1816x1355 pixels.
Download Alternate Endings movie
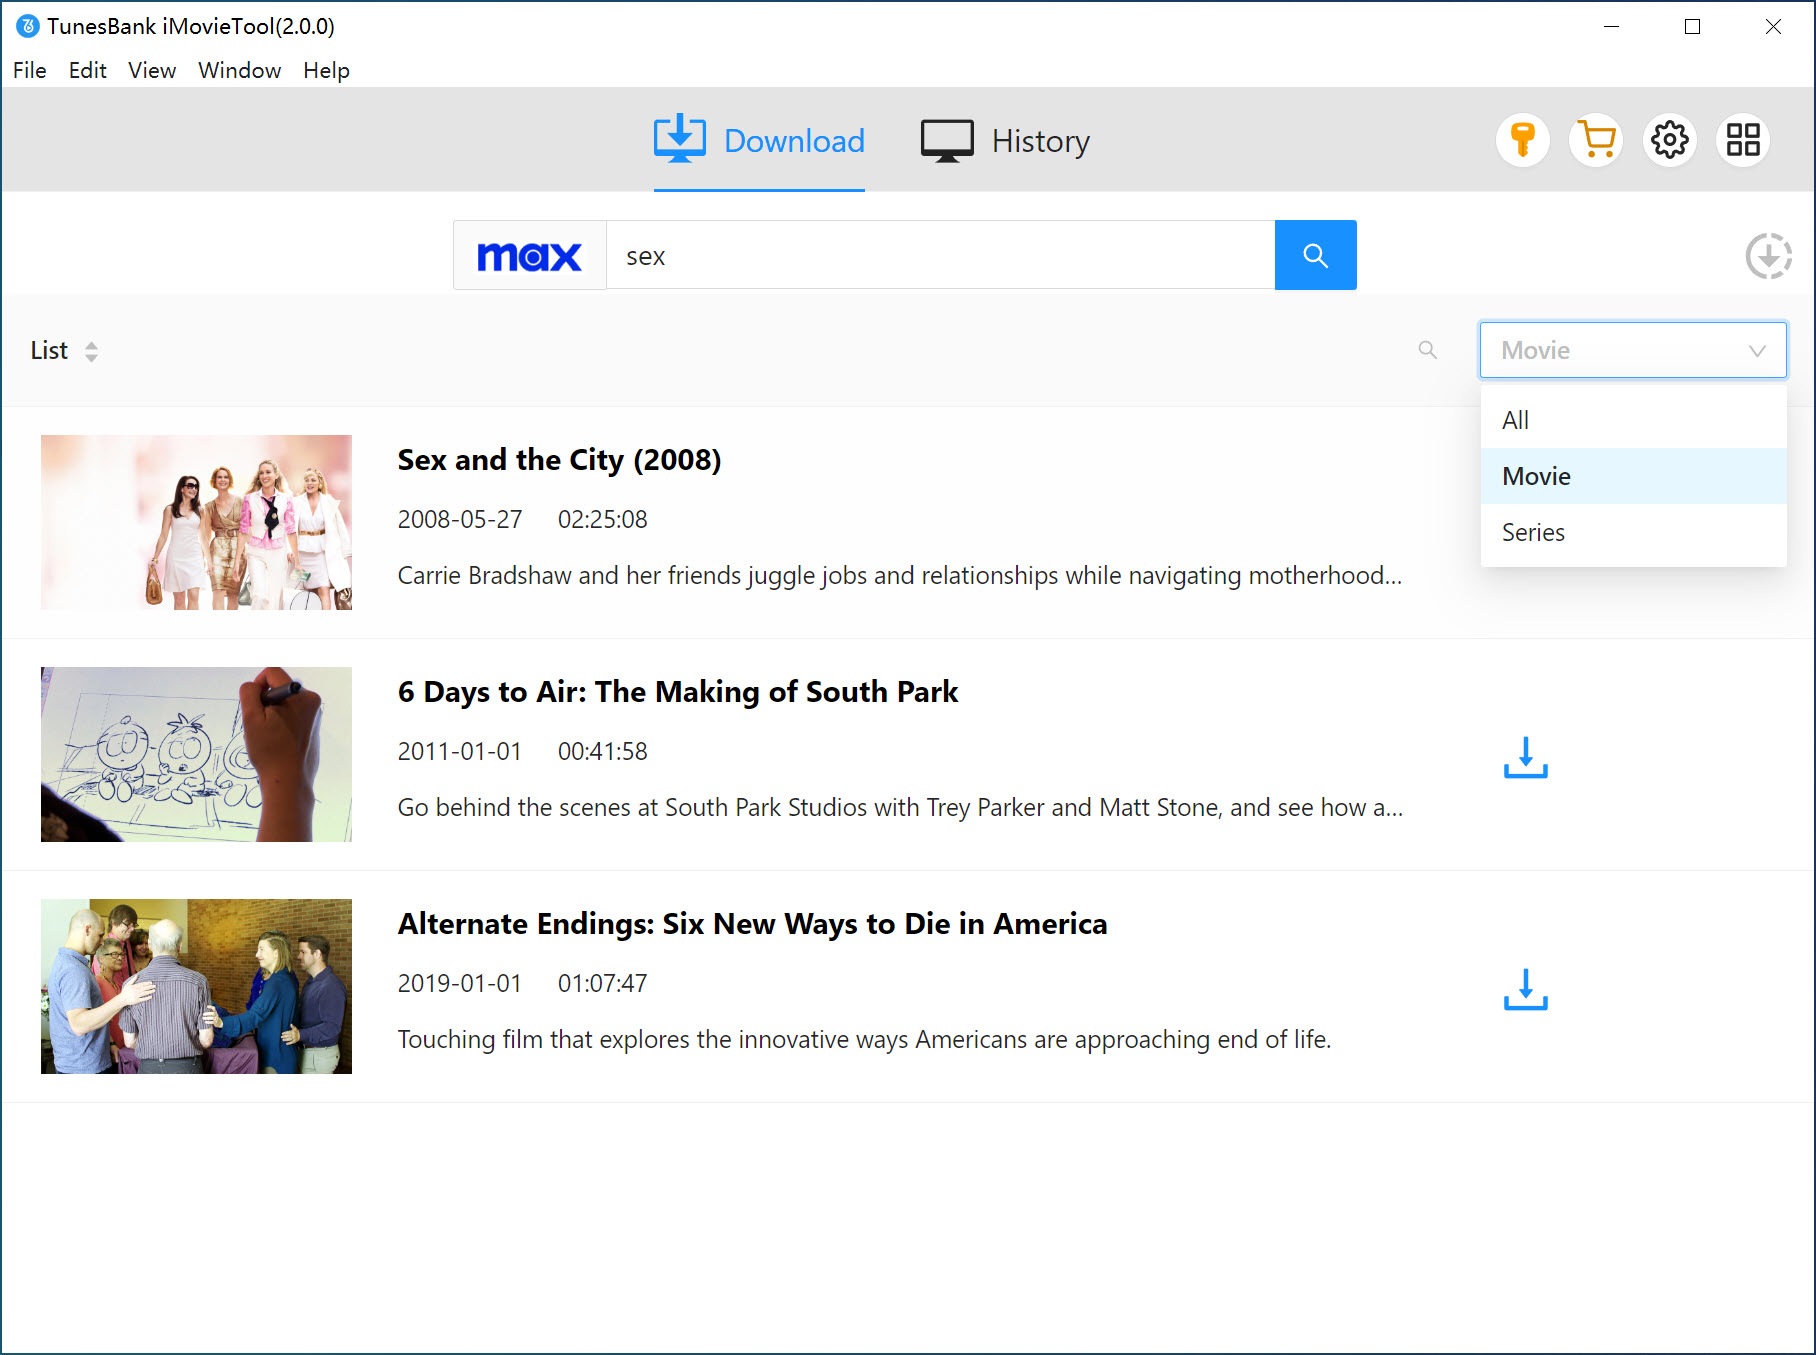click(x=1525, y=989)
